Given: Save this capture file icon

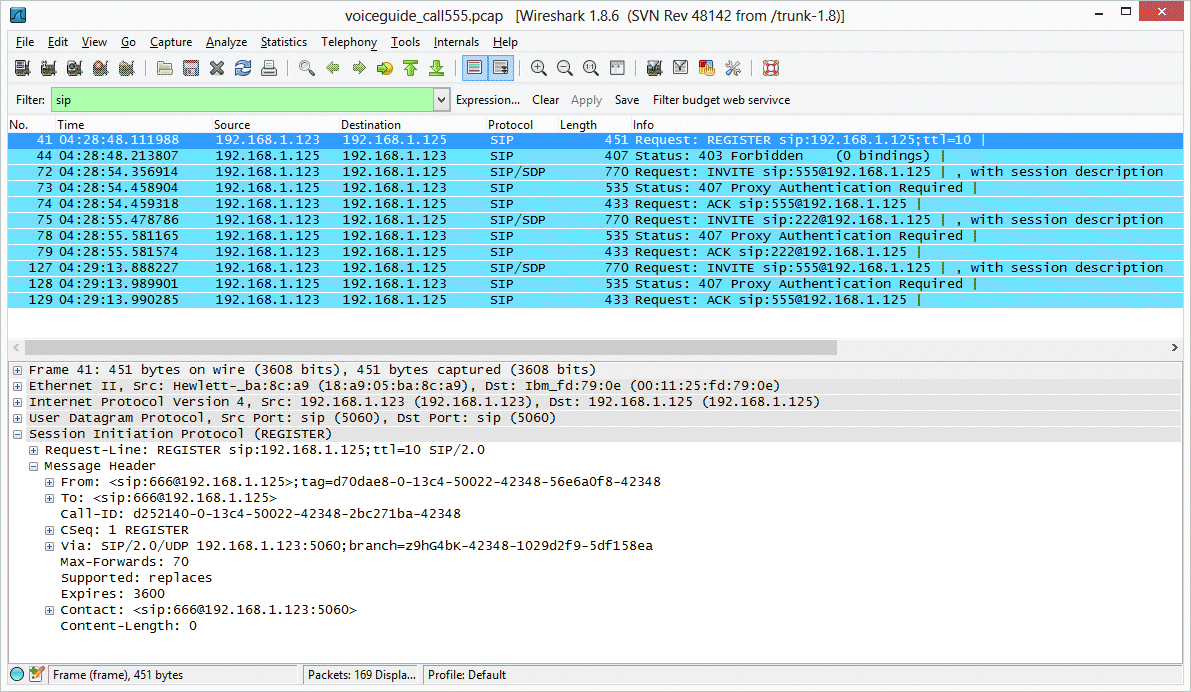Looking at the screenshot, I should [191, 68].
